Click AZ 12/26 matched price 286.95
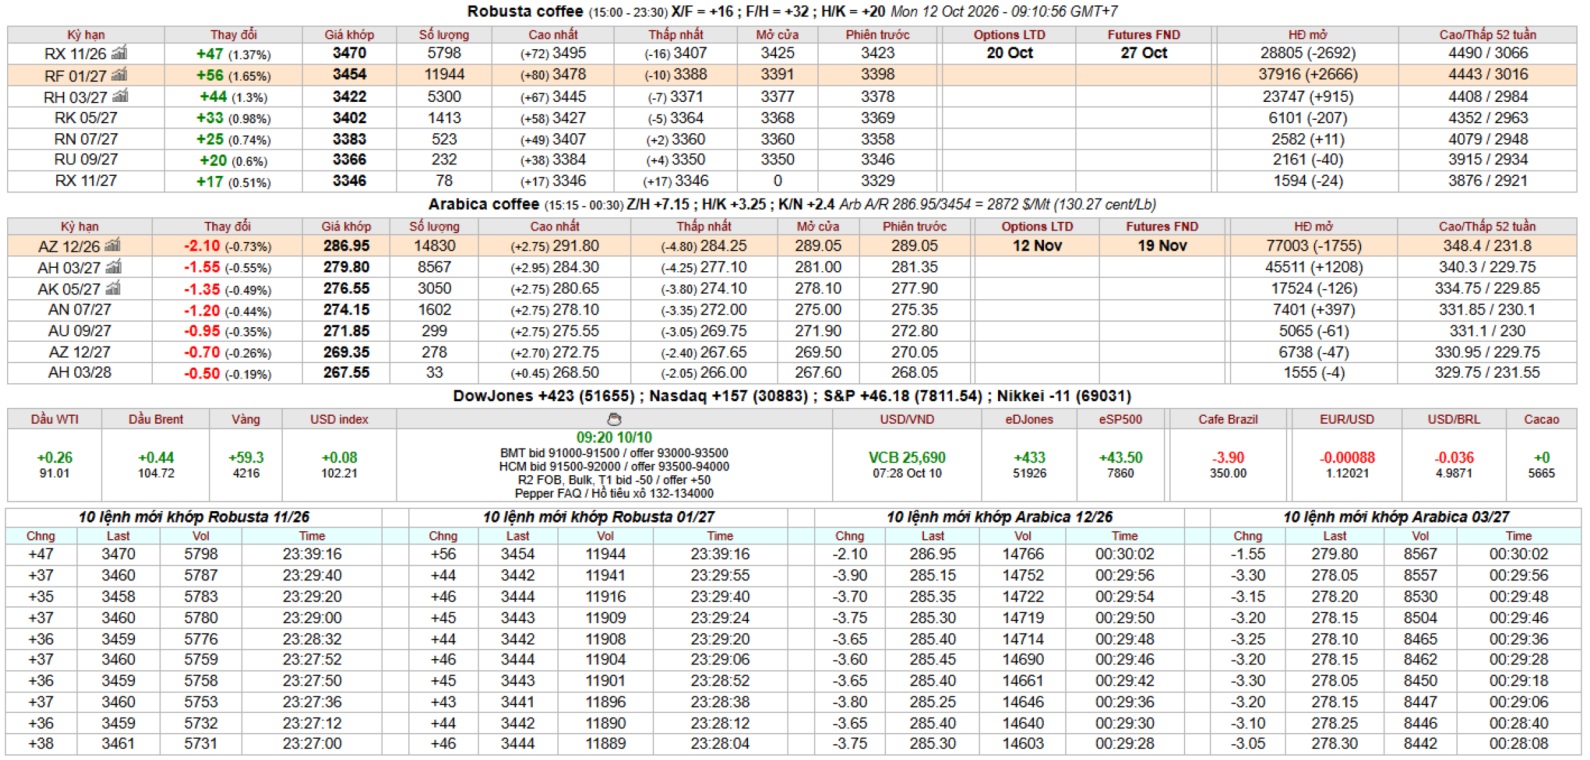Image resolution: width=1590 pixels, height=760 pixels. tap(346, 245)
